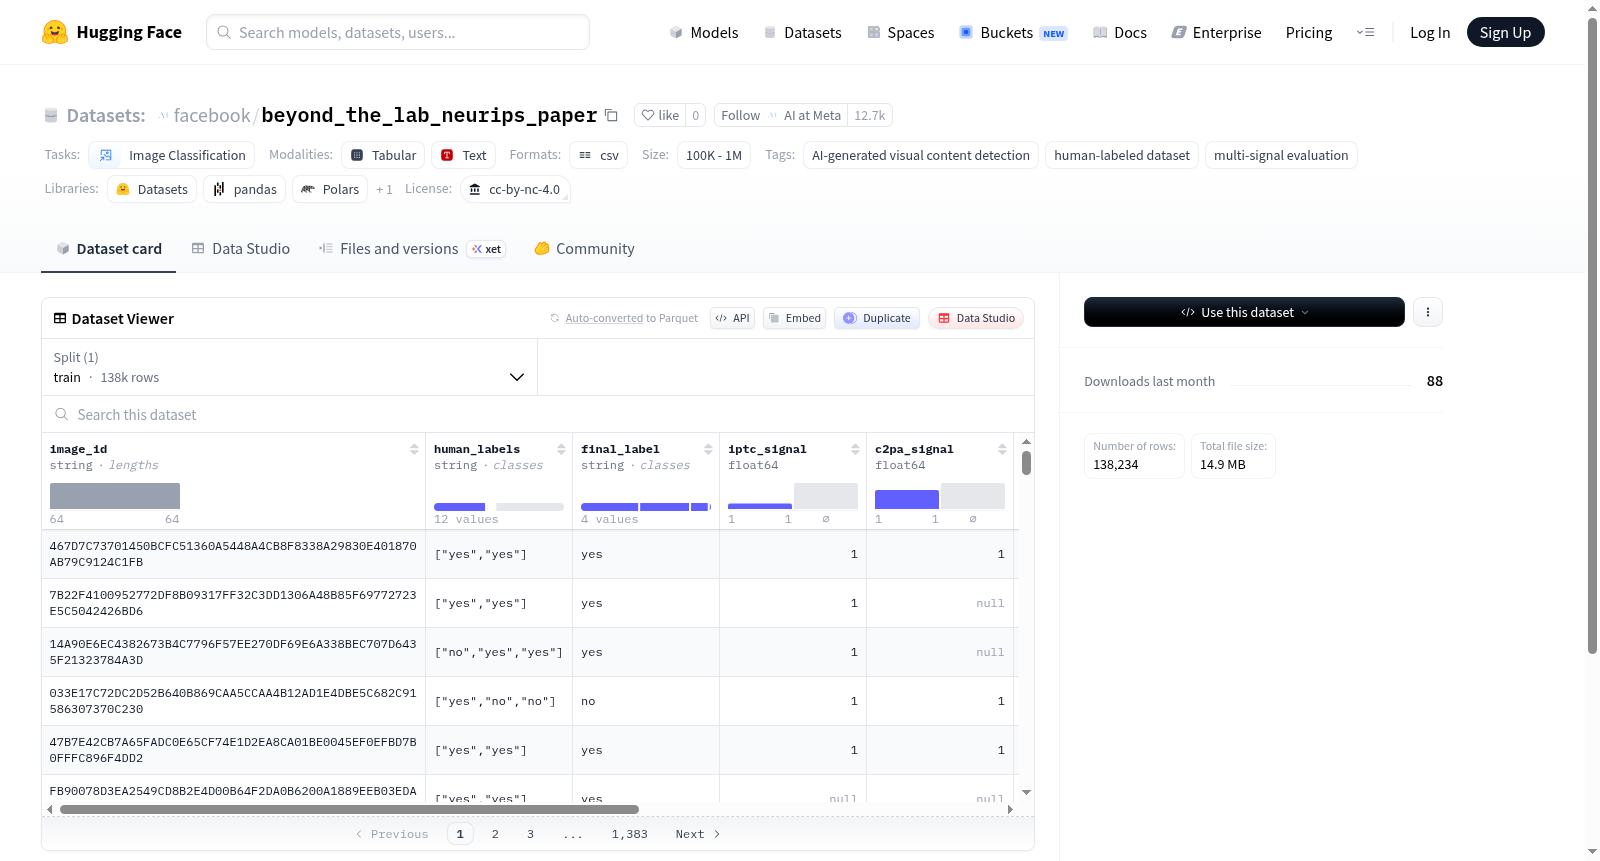Click cell ["no","yes","yes"]
The height and width of the screenshot is (861, 1600).
498,652
